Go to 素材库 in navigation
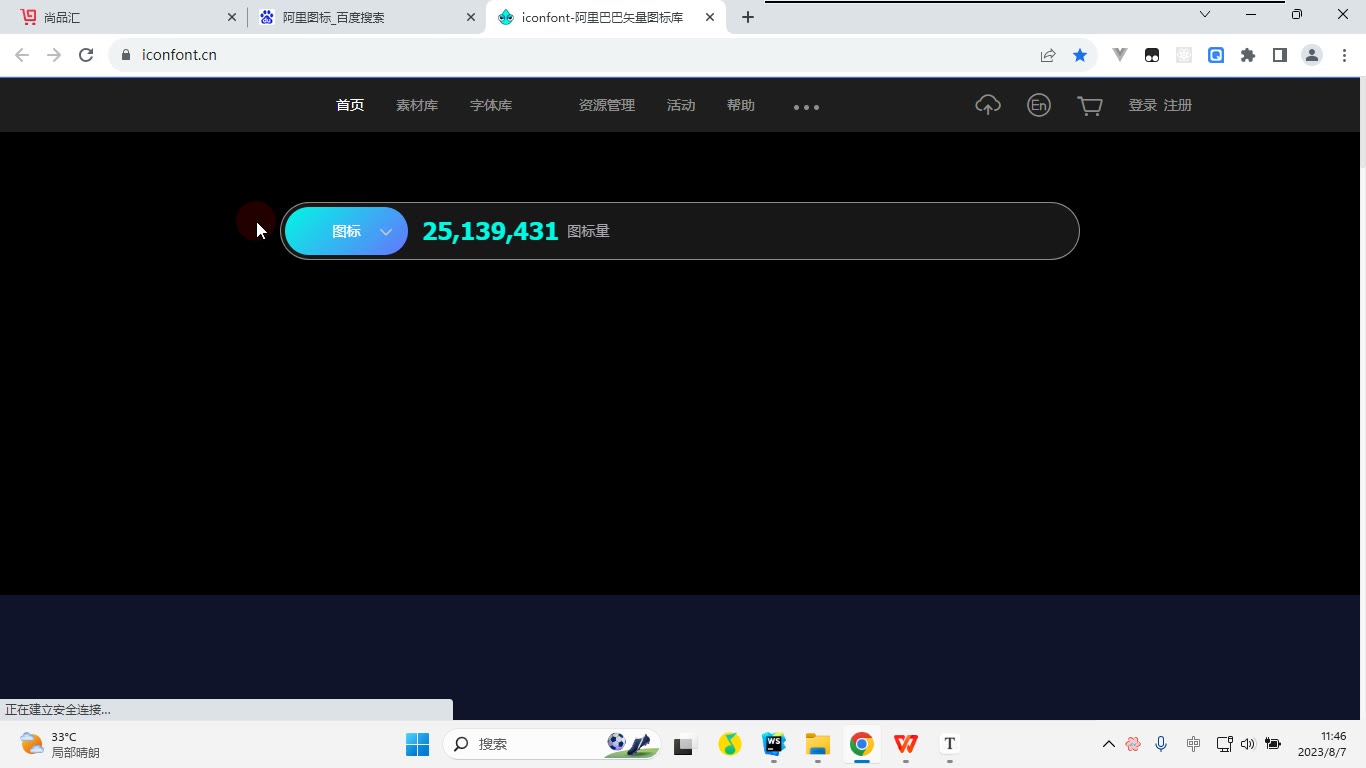Image resolution: width=1366 pixels, height=768 pixels. [417, 105]
